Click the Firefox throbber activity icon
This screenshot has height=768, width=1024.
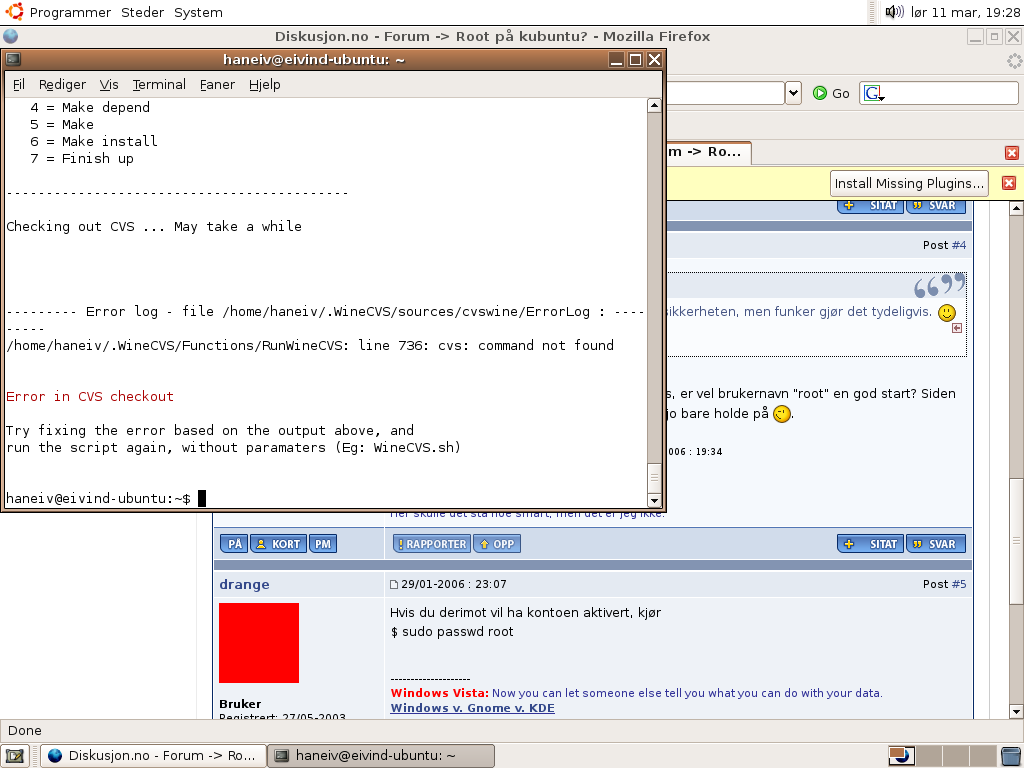click(x=1014, y=61)
